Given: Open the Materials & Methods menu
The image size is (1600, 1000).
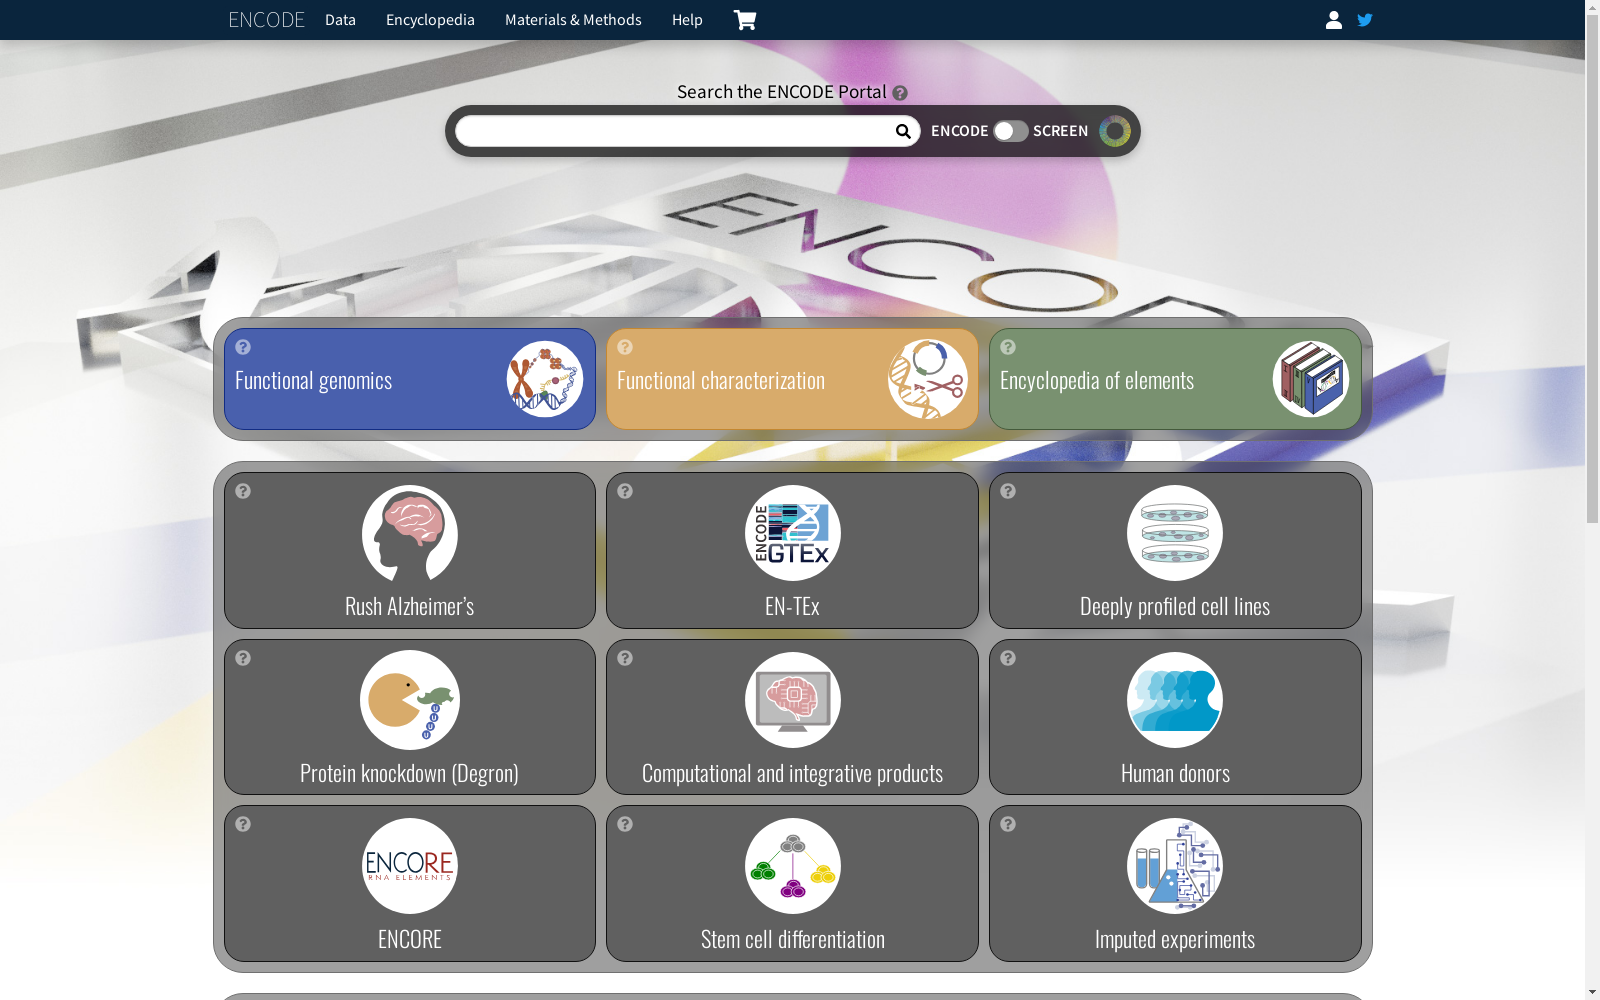Looking at the screenshot, I should coord(573,20).
